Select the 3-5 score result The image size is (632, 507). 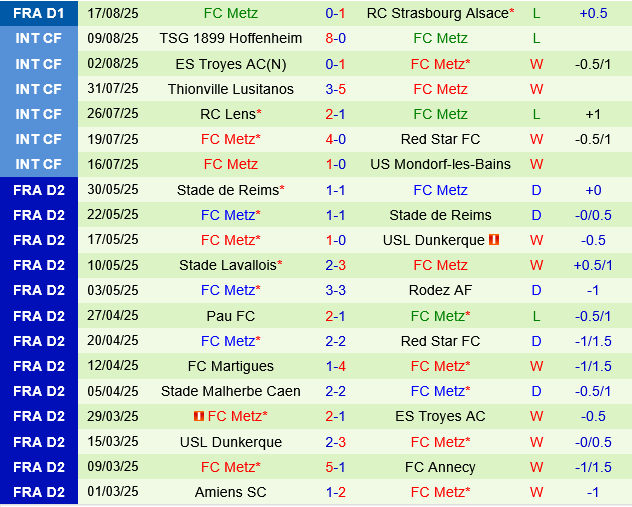(x=336, y=89)
